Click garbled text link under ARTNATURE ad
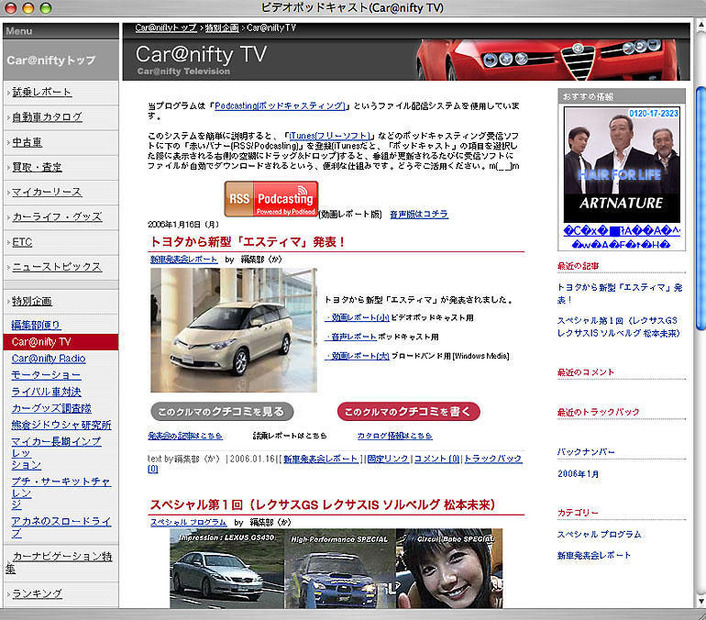Screen dimensions: 706x620 tap(622, 238)
